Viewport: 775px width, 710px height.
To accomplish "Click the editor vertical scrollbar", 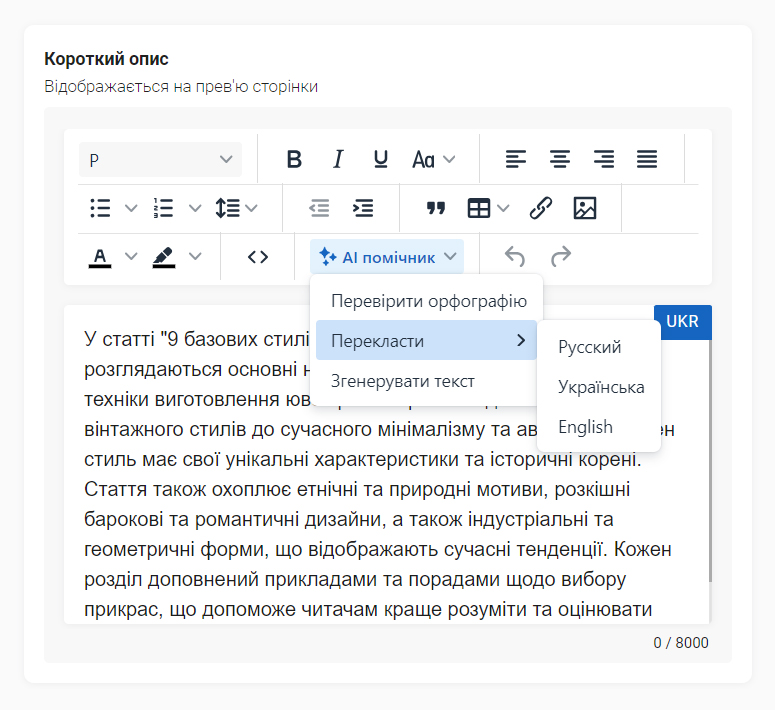I will coord(710,460).
